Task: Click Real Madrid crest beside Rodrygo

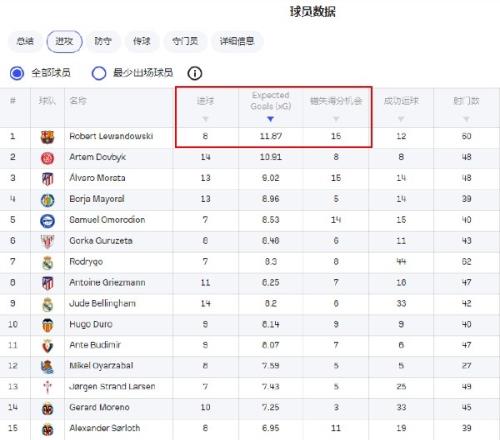Action: tap(47, 263)
